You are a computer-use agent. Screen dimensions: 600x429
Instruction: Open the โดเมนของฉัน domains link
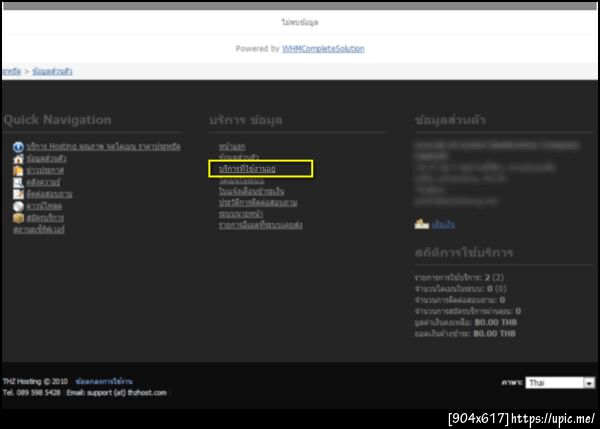[241, 181]
